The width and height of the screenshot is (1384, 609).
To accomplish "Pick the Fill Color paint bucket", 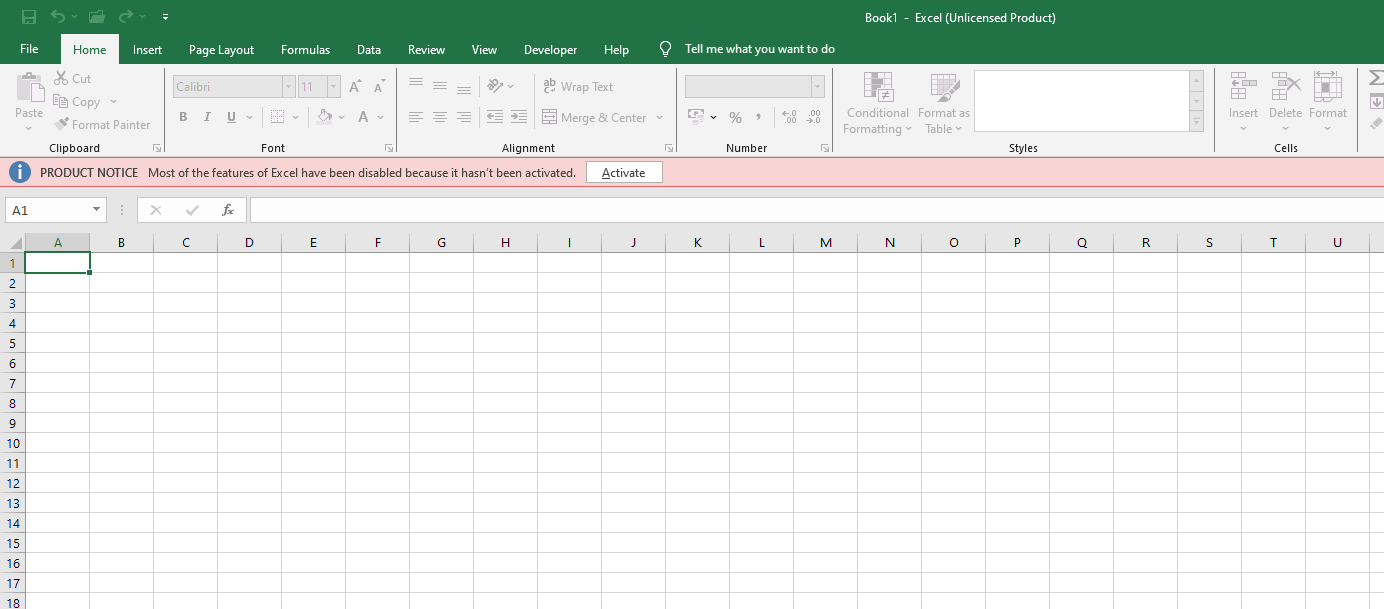I will click(324, 117).
